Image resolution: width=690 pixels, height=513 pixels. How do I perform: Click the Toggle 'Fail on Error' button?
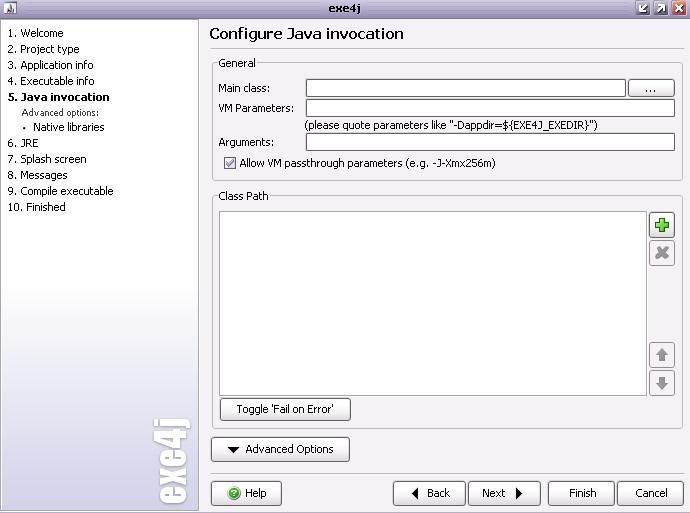click(x=285, y=409)
